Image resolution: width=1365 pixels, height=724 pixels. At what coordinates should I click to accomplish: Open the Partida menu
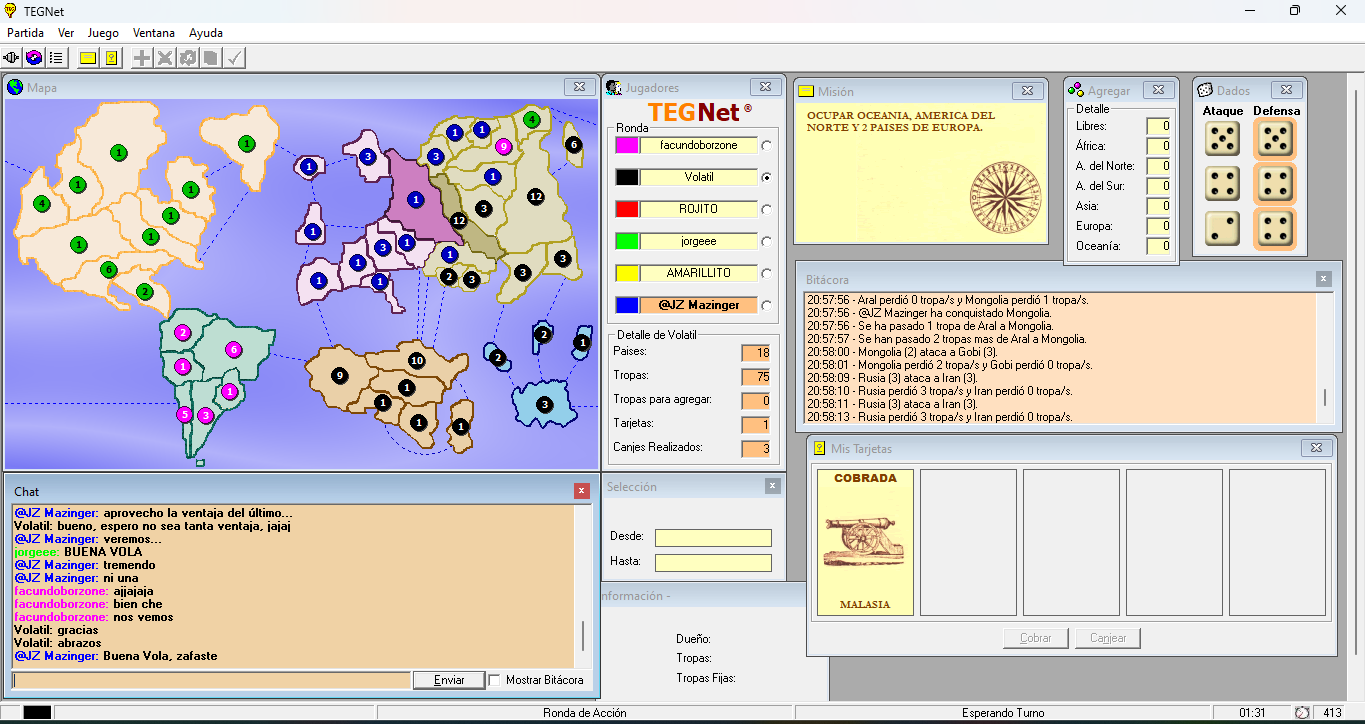(x=25, y=33)
